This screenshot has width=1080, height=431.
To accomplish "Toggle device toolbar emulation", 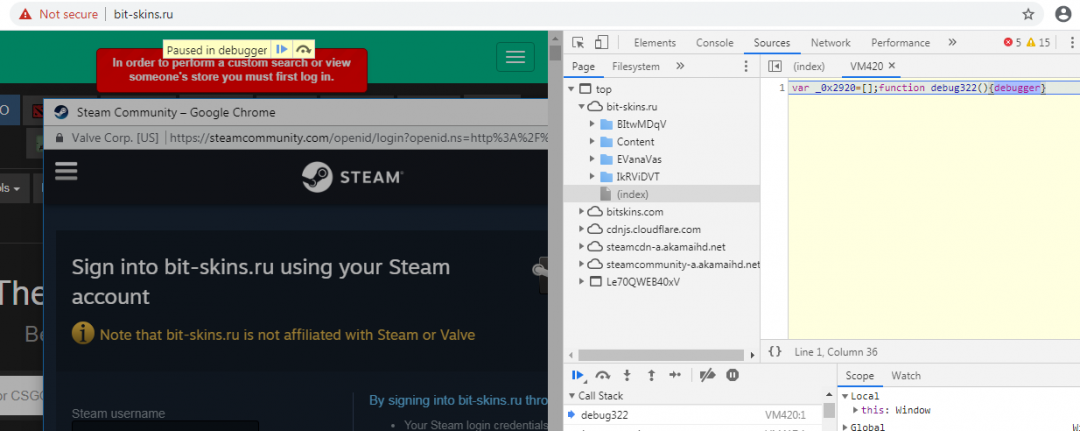I will coord(601,42).
